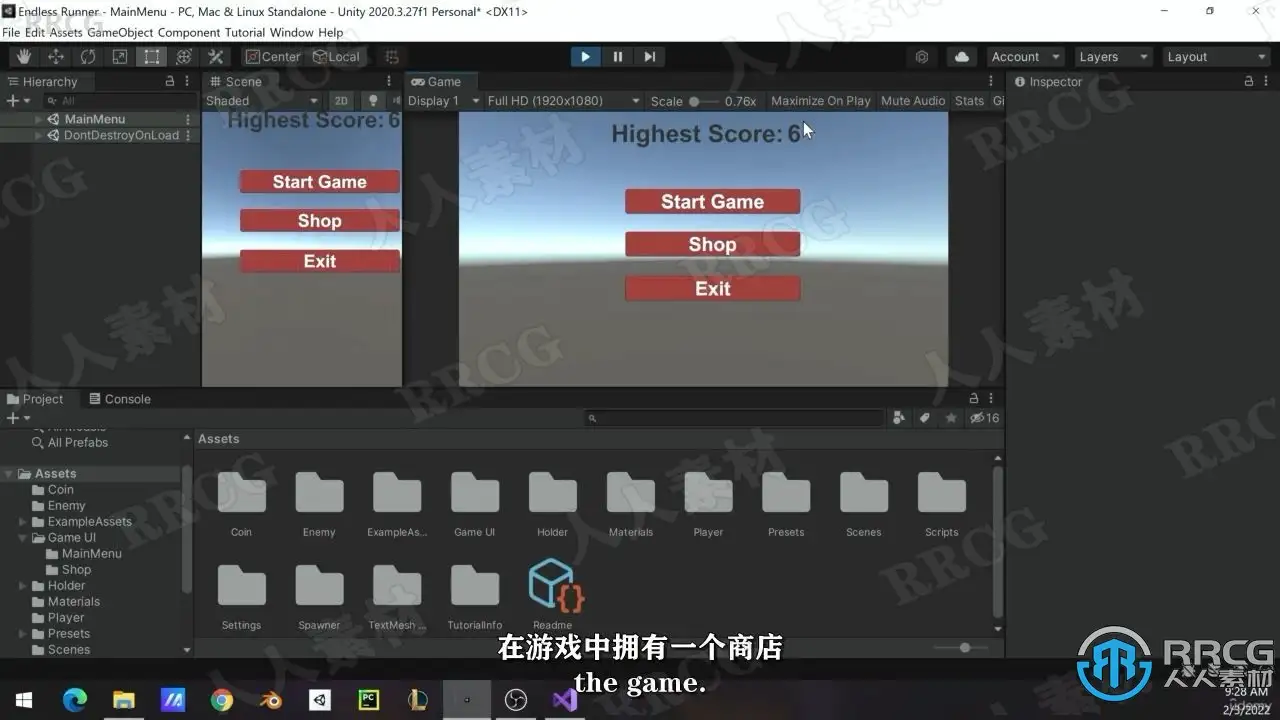Open the Window menu
1280x720 pixels.
292,32
